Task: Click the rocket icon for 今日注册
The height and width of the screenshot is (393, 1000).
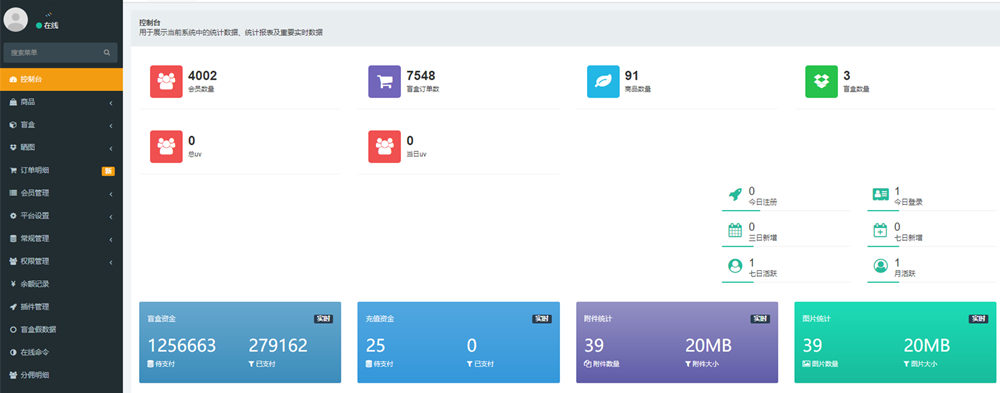Action: (735, 195)
